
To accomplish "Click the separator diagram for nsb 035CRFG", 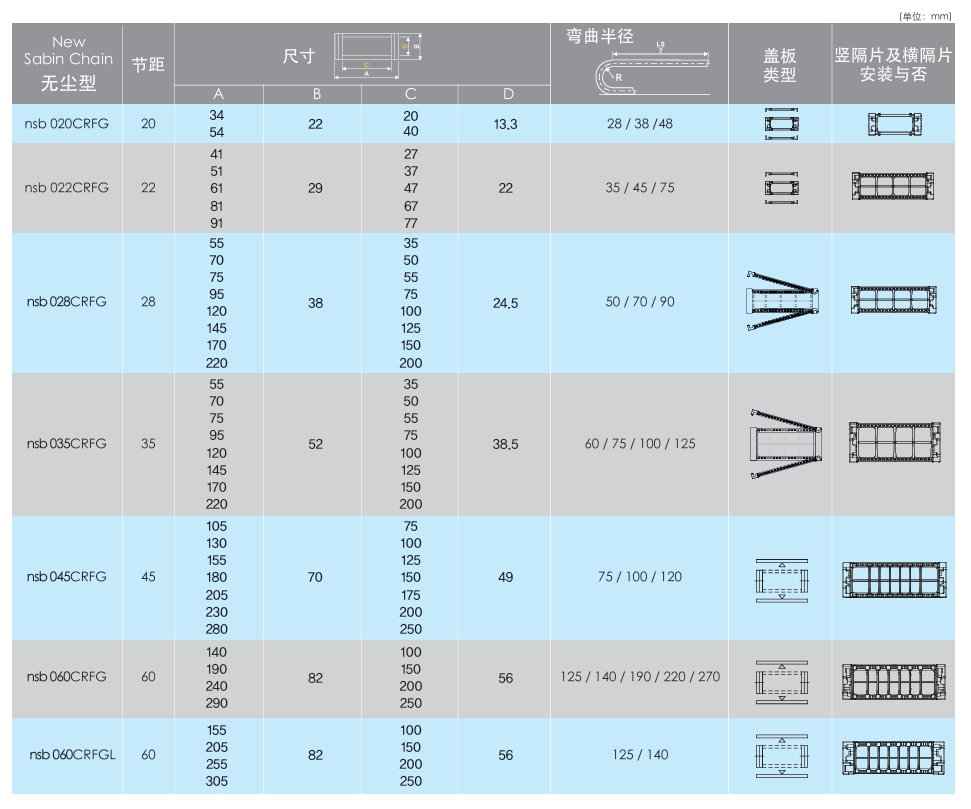I will tap(895, 442).
